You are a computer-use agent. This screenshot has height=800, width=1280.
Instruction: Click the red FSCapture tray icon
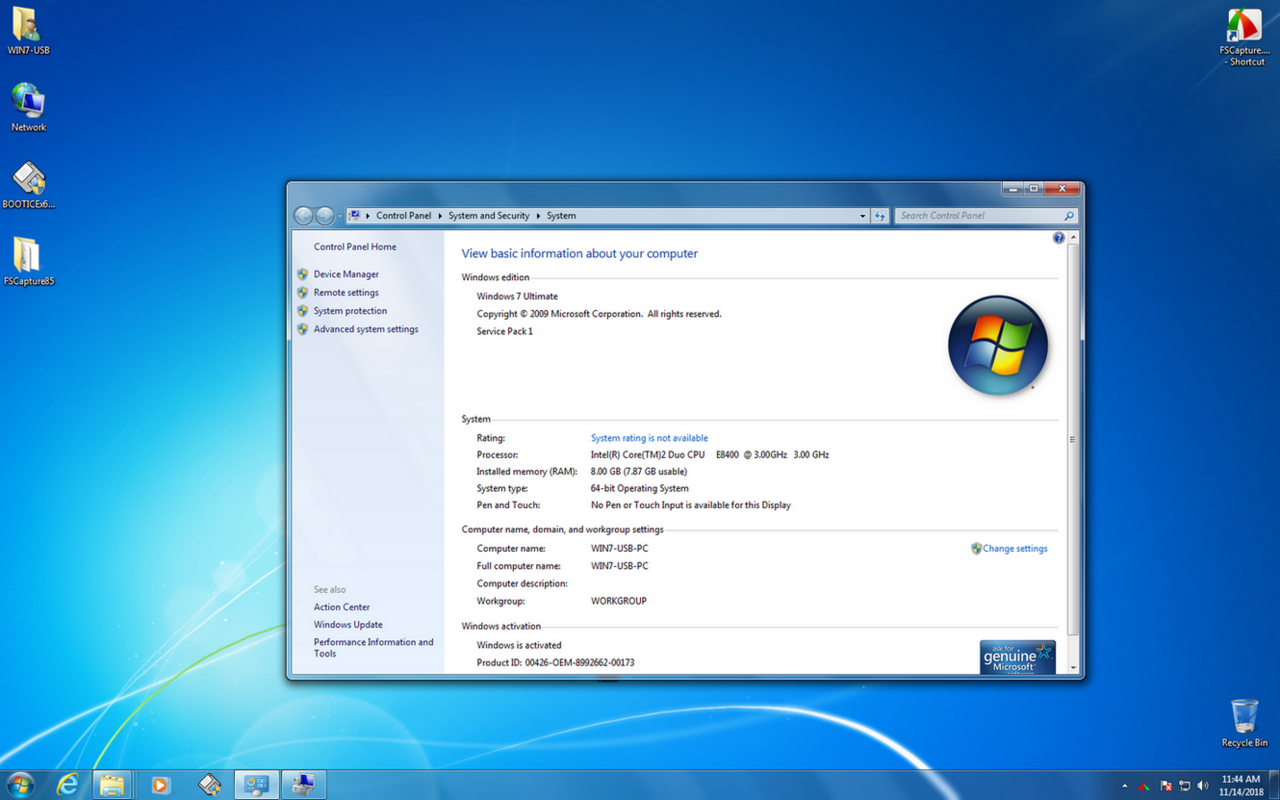click(1145, 786)
